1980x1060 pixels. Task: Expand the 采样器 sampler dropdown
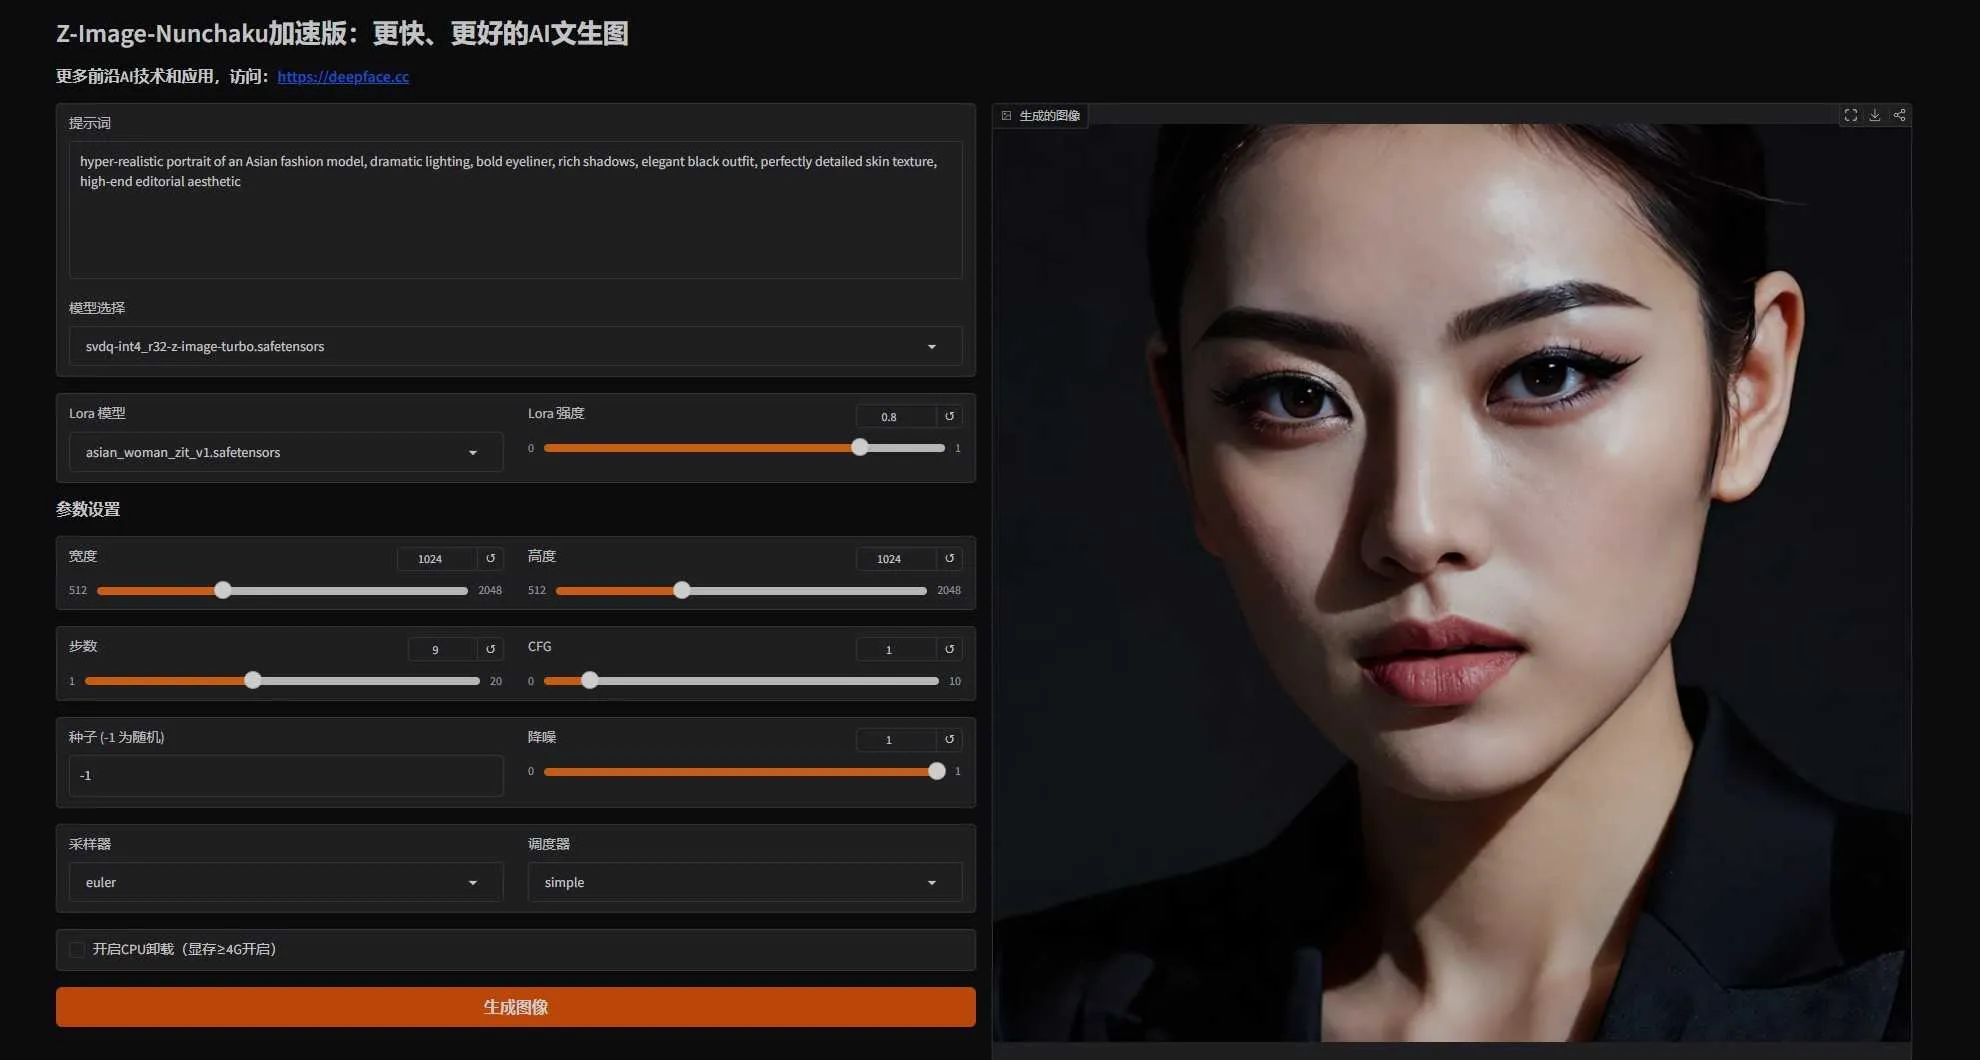[473, 882]
